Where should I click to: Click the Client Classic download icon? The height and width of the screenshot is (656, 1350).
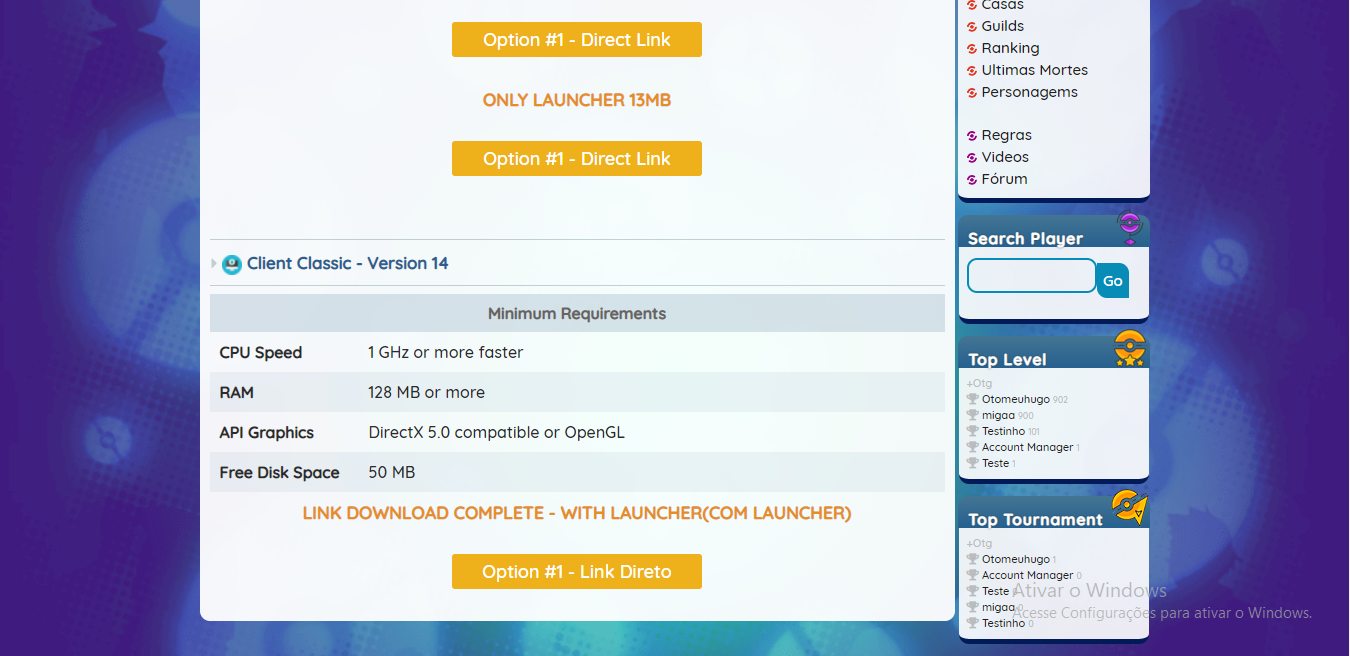pos(232,264)
